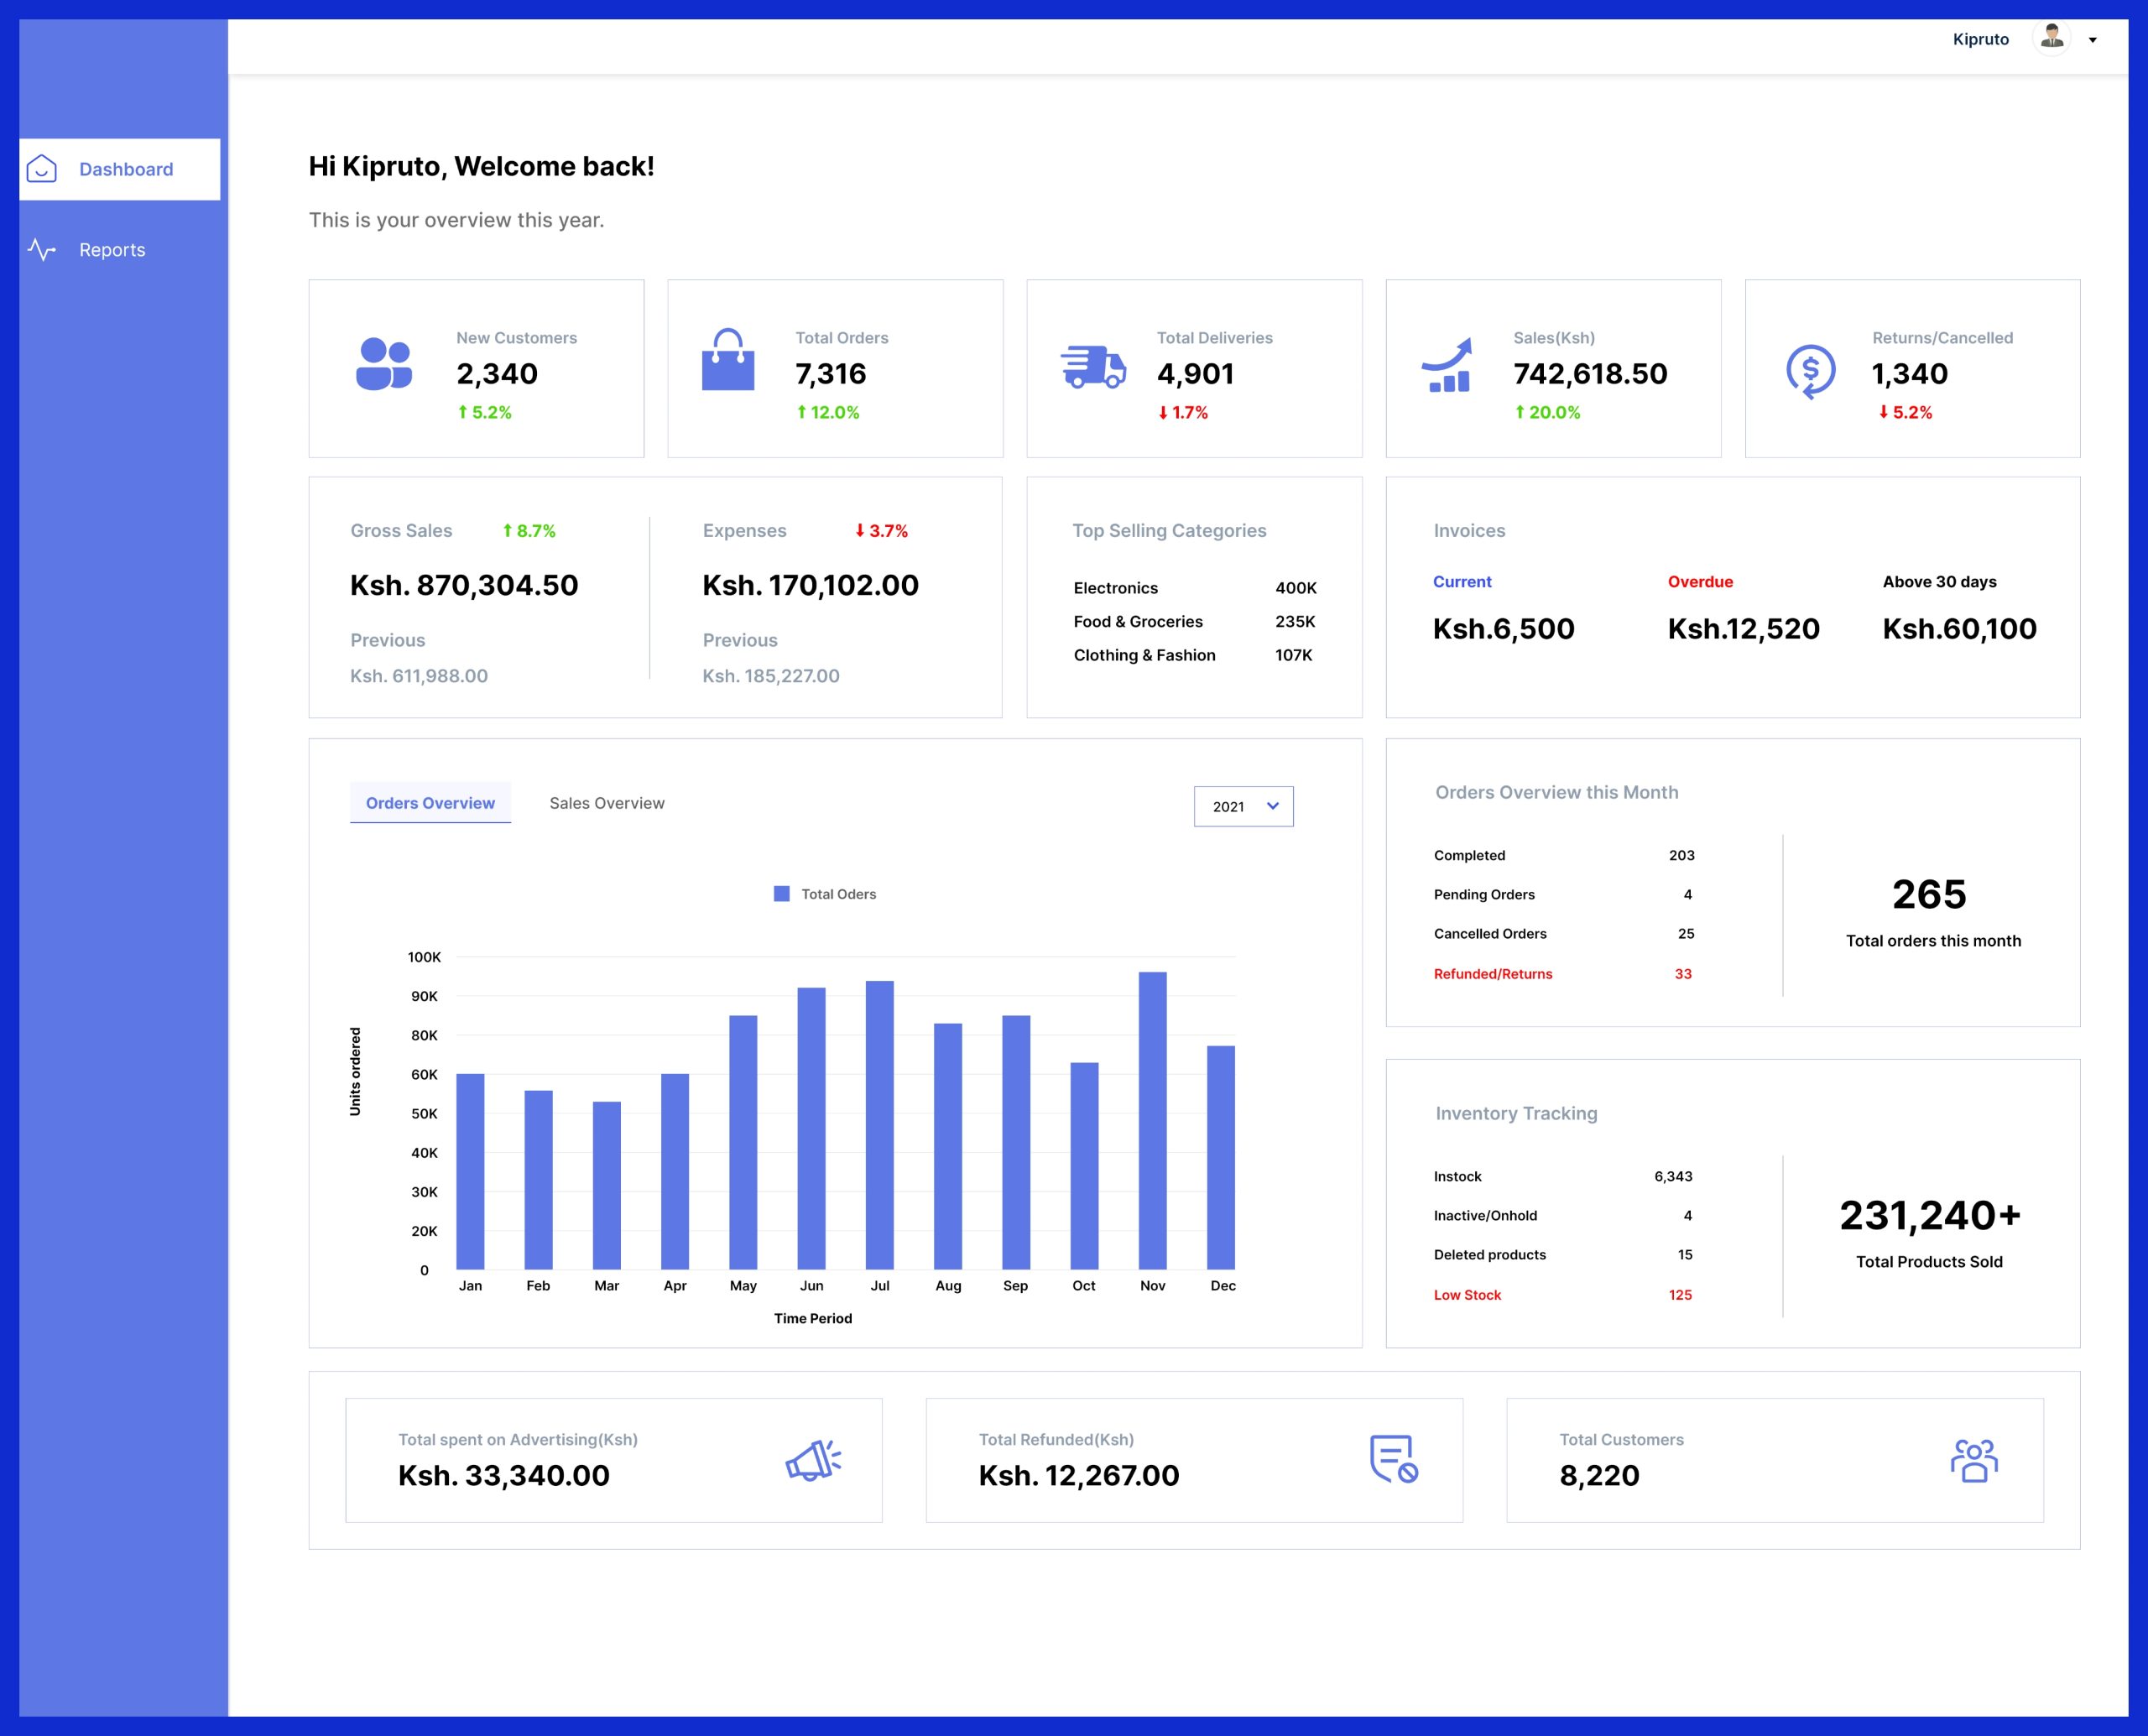
Task: Click the November bar in chart
Action: [x=1152, y=1120]
